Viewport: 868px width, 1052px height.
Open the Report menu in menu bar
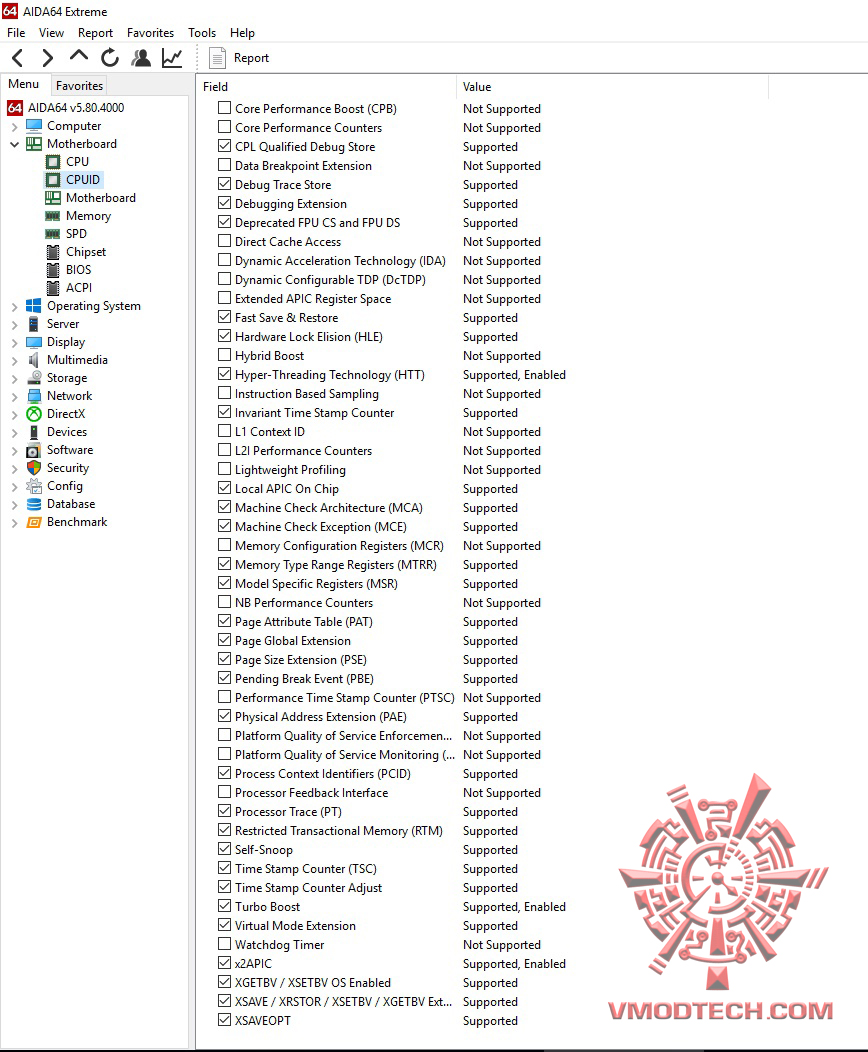95,33
